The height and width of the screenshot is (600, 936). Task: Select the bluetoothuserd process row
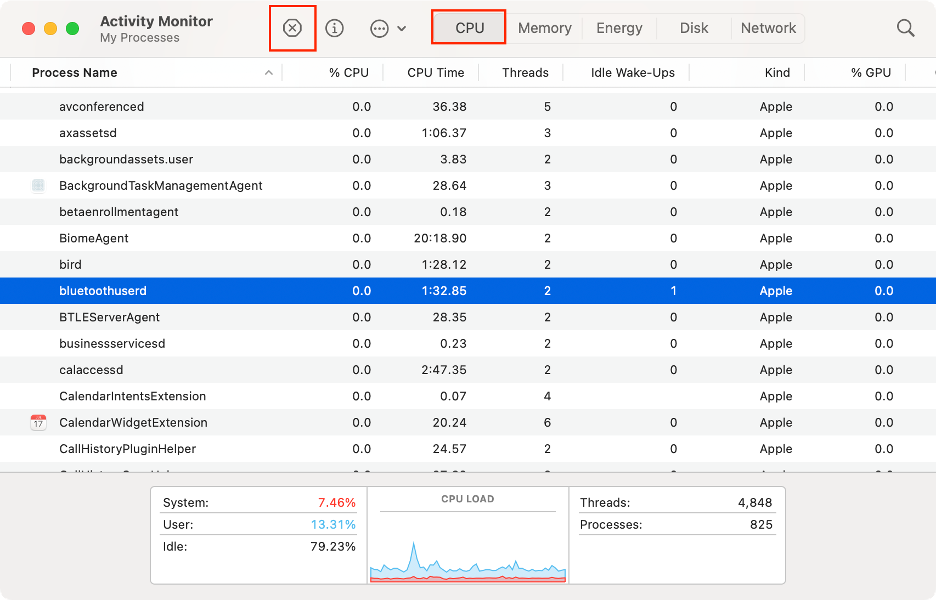tap(300, 290)
